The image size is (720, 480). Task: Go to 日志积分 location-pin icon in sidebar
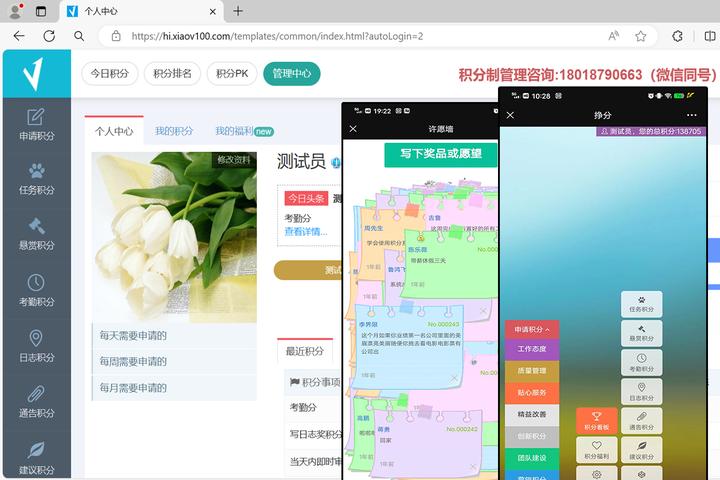37,346
